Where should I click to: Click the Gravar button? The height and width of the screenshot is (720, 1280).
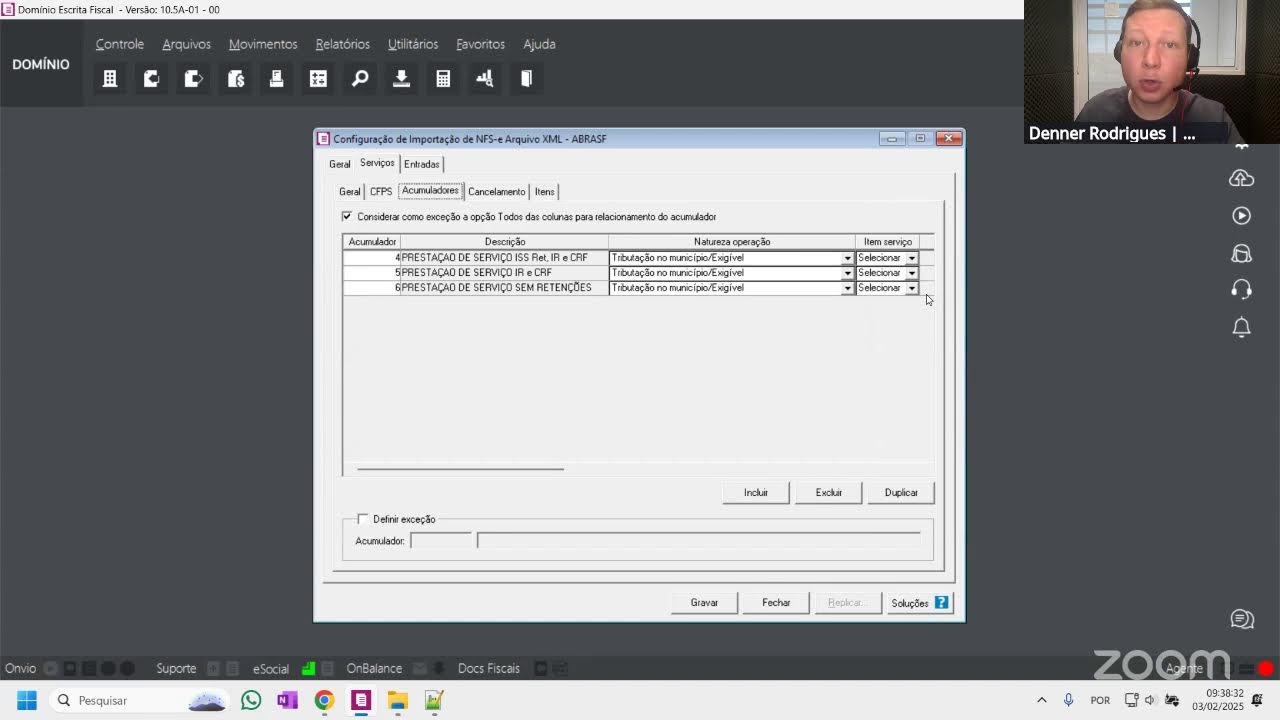pos(704,602)
